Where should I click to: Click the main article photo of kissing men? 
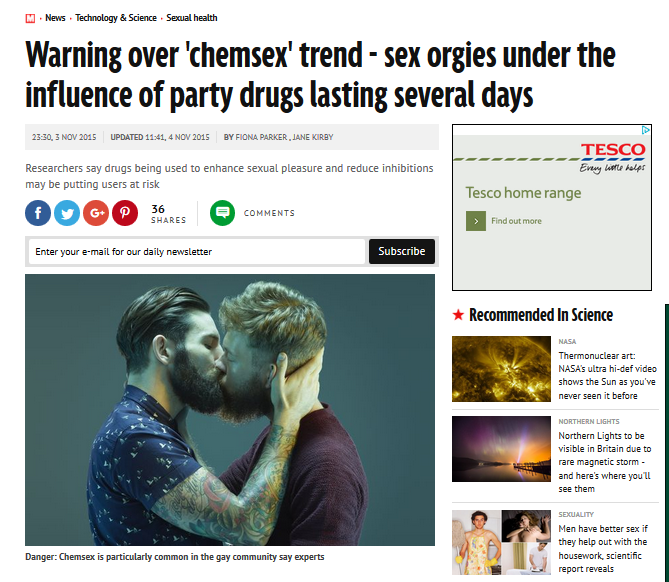click(230, 410)
